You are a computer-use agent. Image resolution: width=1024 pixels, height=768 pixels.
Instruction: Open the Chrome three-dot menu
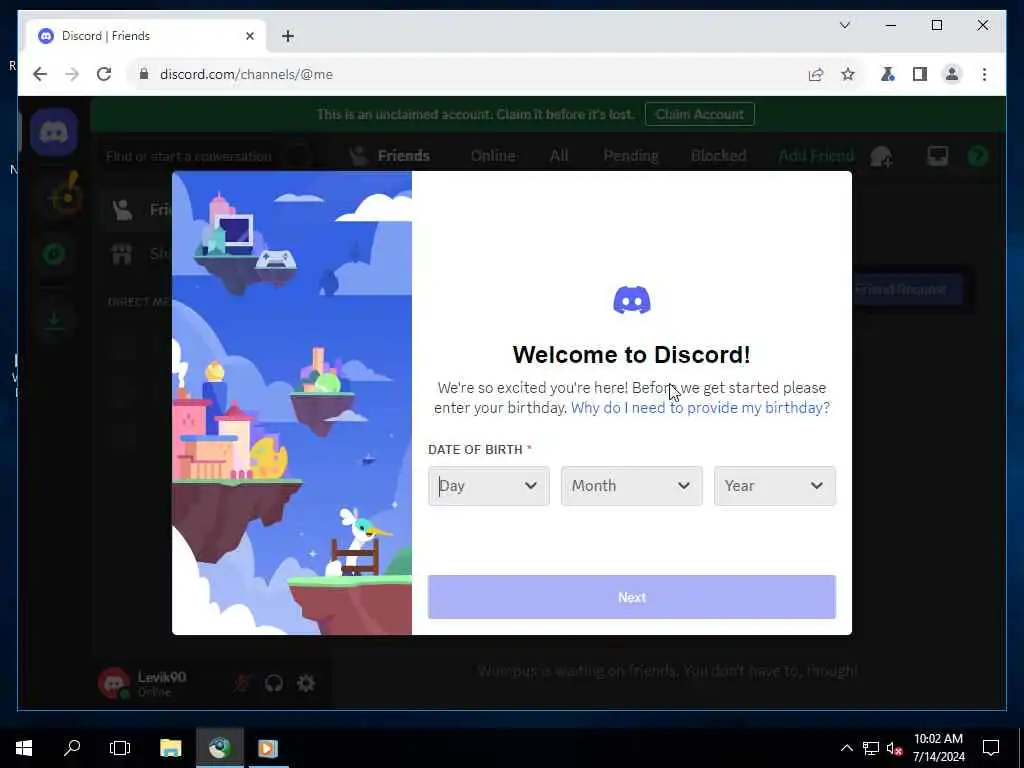[x=984, y=74]
